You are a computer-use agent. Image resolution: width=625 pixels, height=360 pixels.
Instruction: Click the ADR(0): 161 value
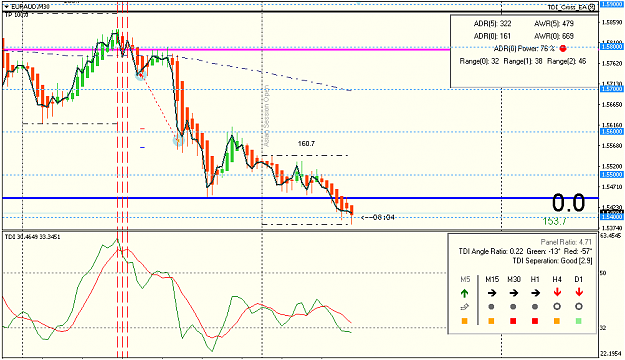(492, 36)
